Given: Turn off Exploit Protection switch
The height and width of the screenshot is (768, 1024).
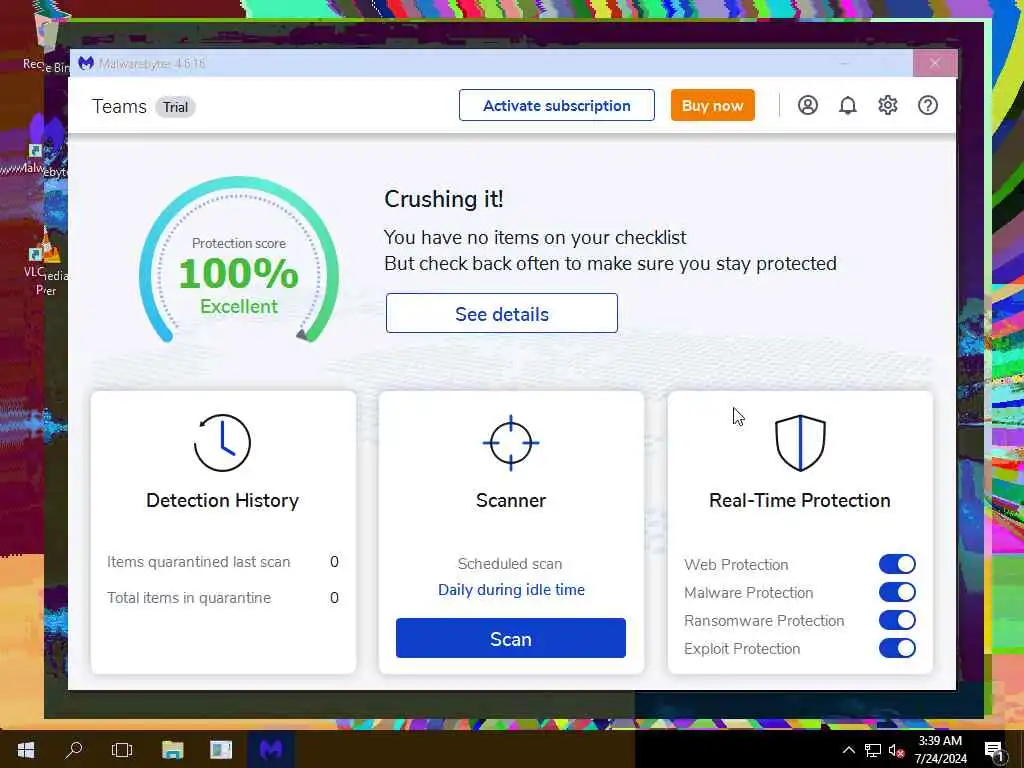Looking at the screenshot, I should coord(897,648).
